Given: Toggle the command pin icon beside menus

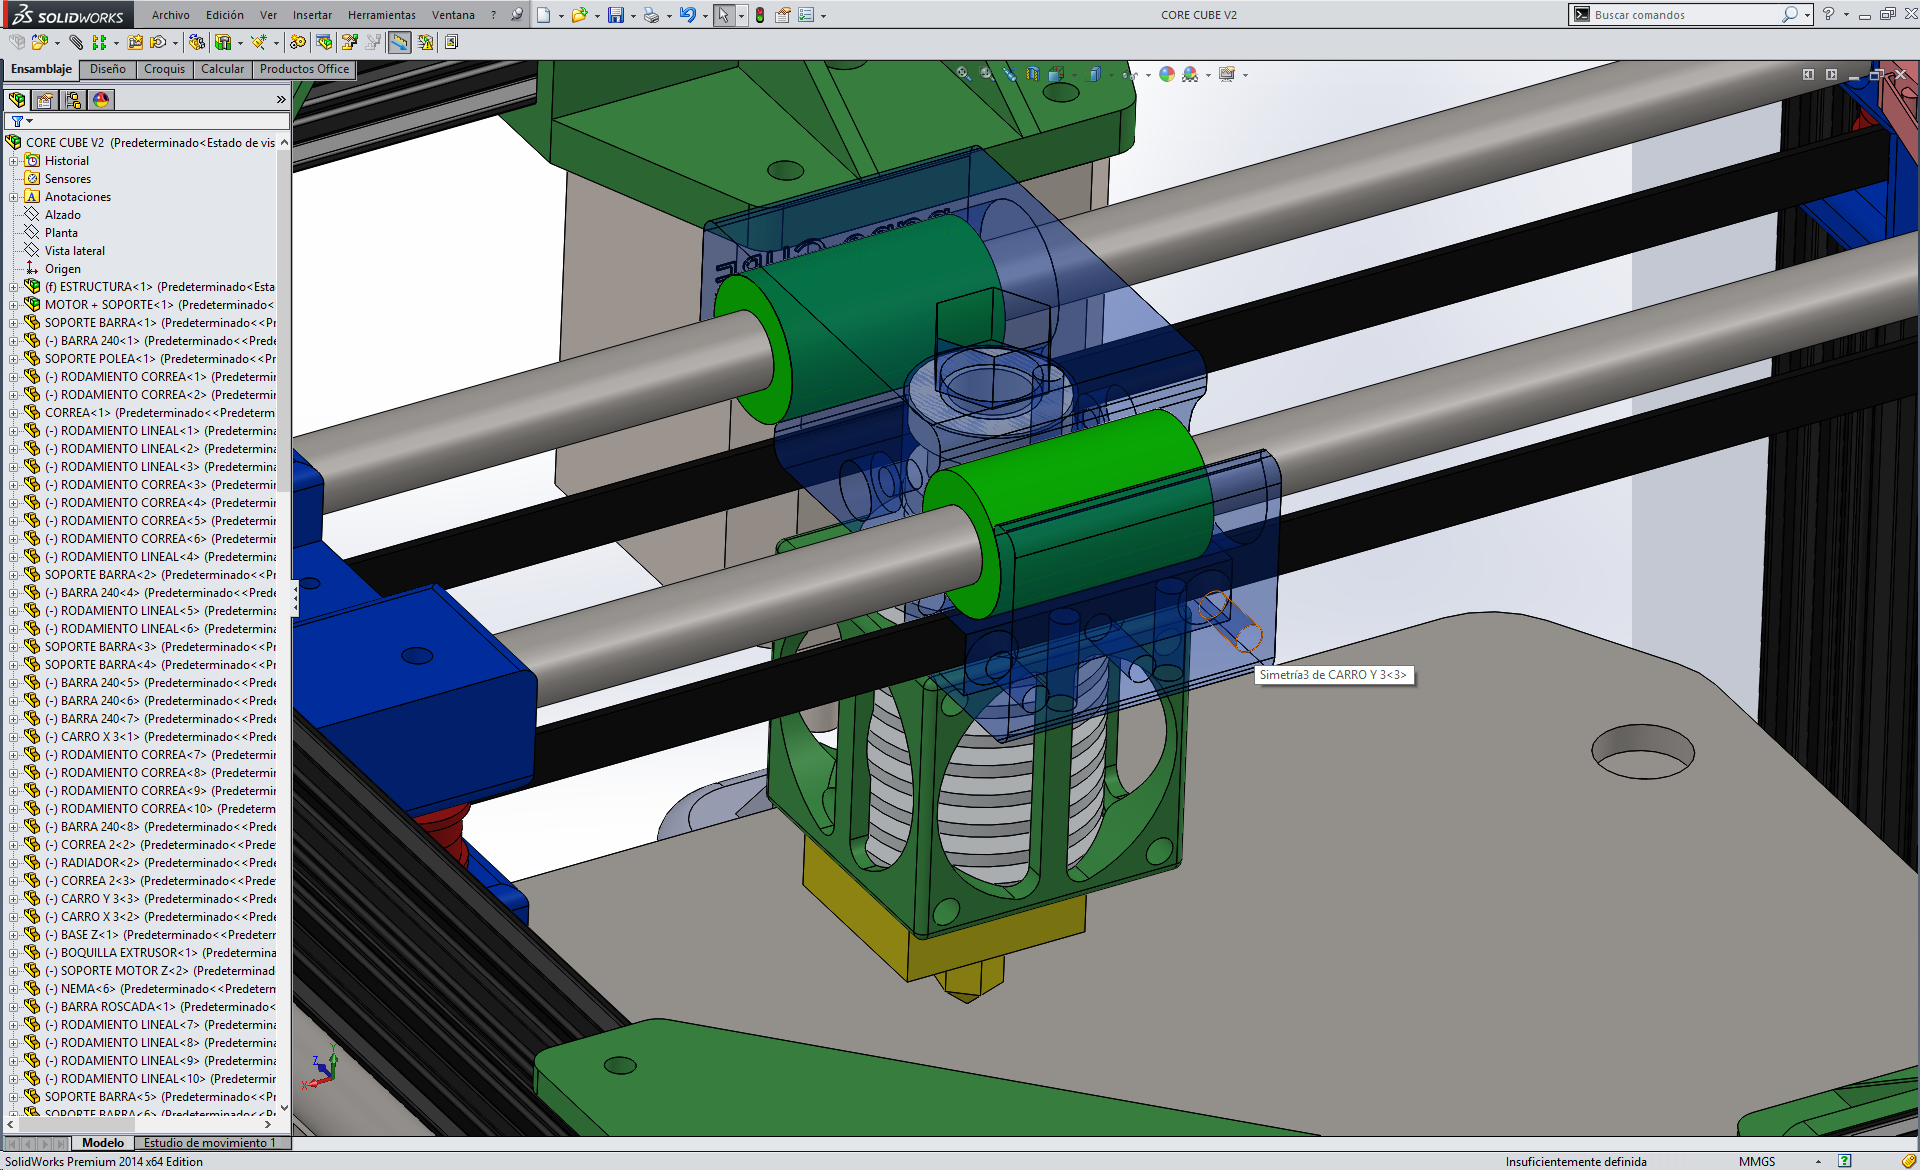Looking at the screenshot, I should [516, 15].
